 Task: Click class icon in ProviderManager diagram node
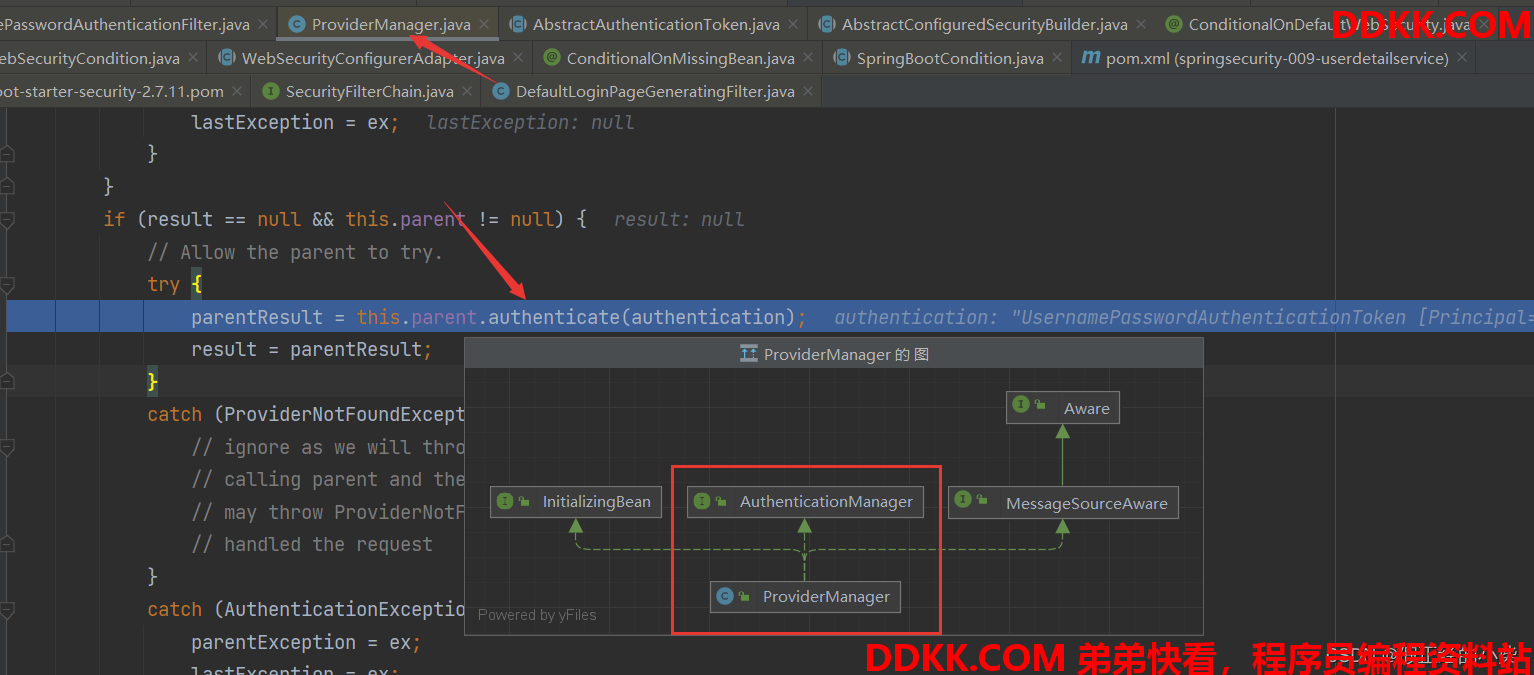pos(725,597)
